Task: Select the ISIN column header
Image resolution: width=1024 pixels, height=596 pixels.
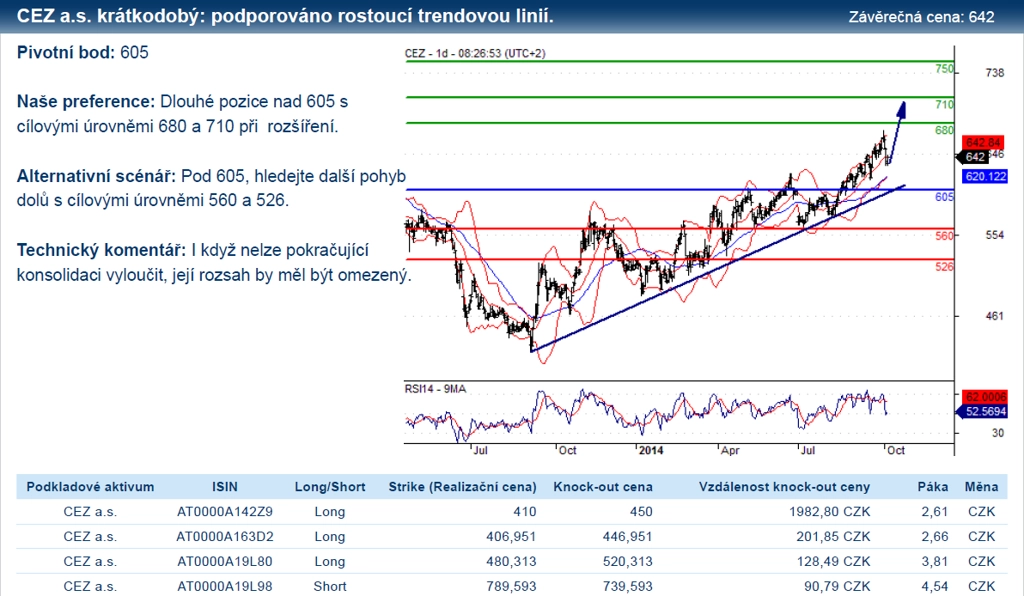Action: (x=225, y=487)
